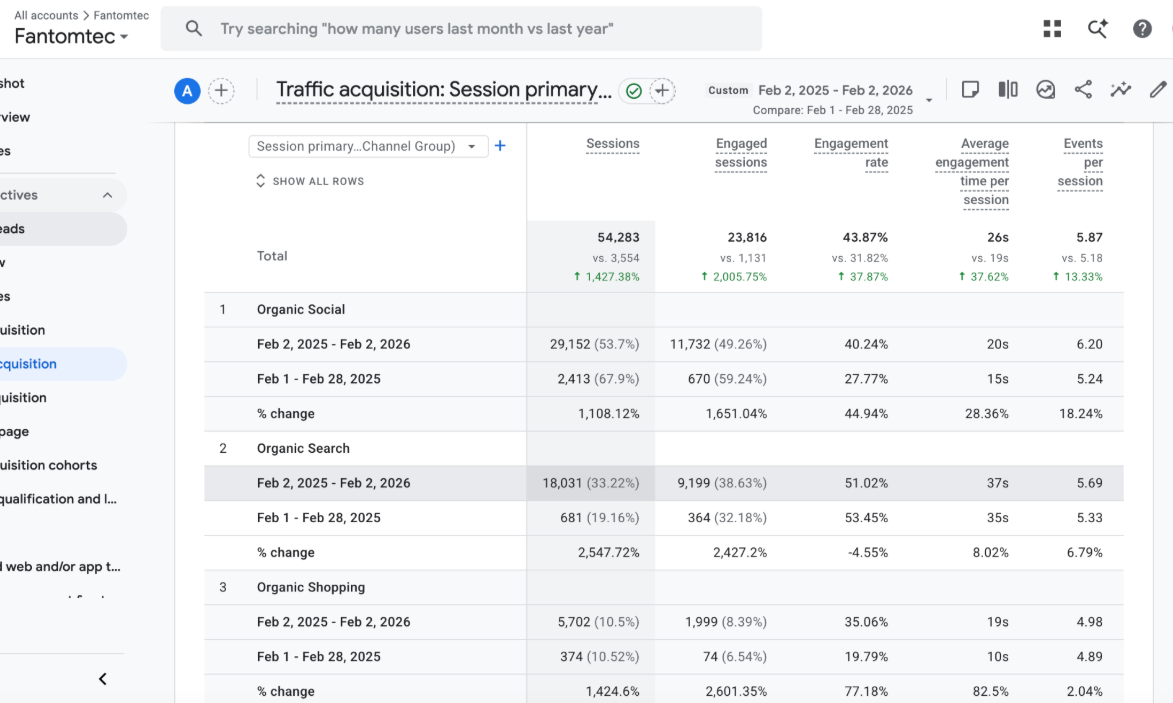The height and width of the screenshot is (703, 1173).
Task: Select the acquisition cohorts sidebar item
Action: pos(49,465)
